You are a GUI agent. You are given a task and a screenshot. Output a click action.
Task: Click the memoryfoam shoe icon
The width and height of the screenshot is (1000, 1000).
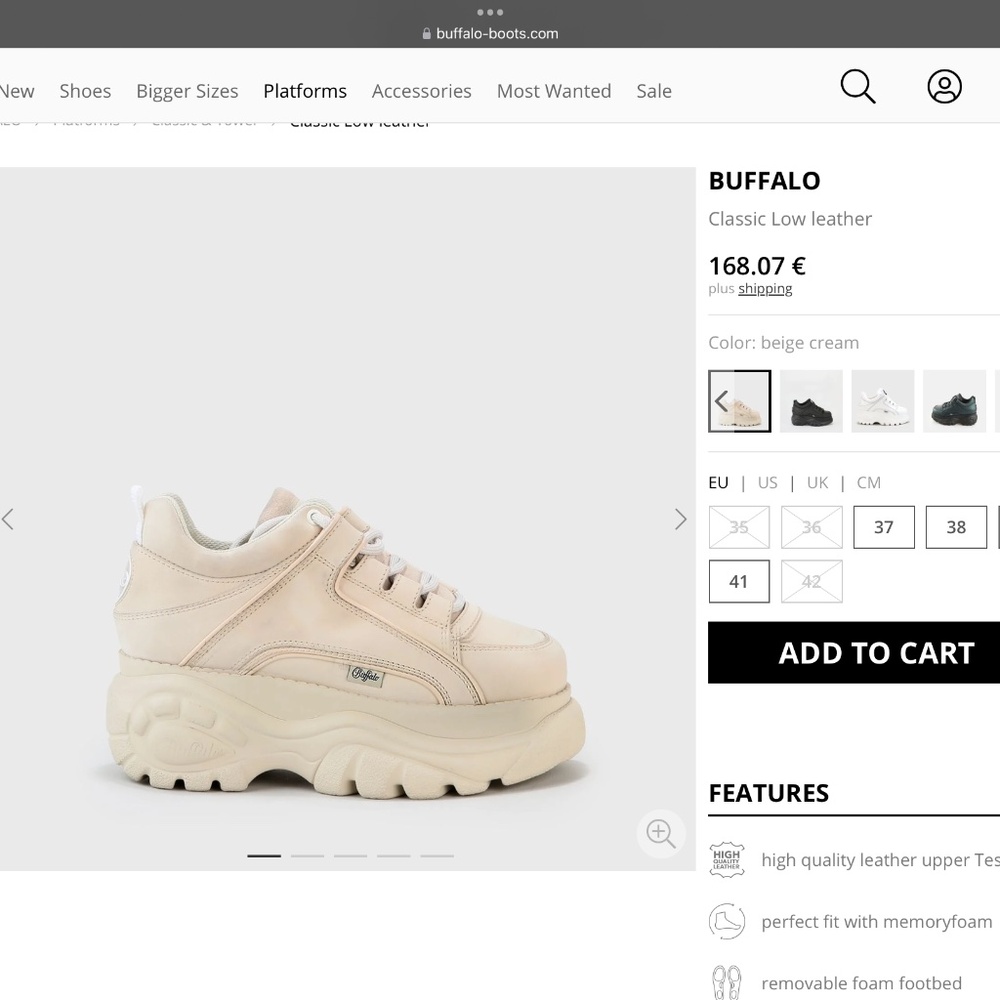[x=726, y=922]
